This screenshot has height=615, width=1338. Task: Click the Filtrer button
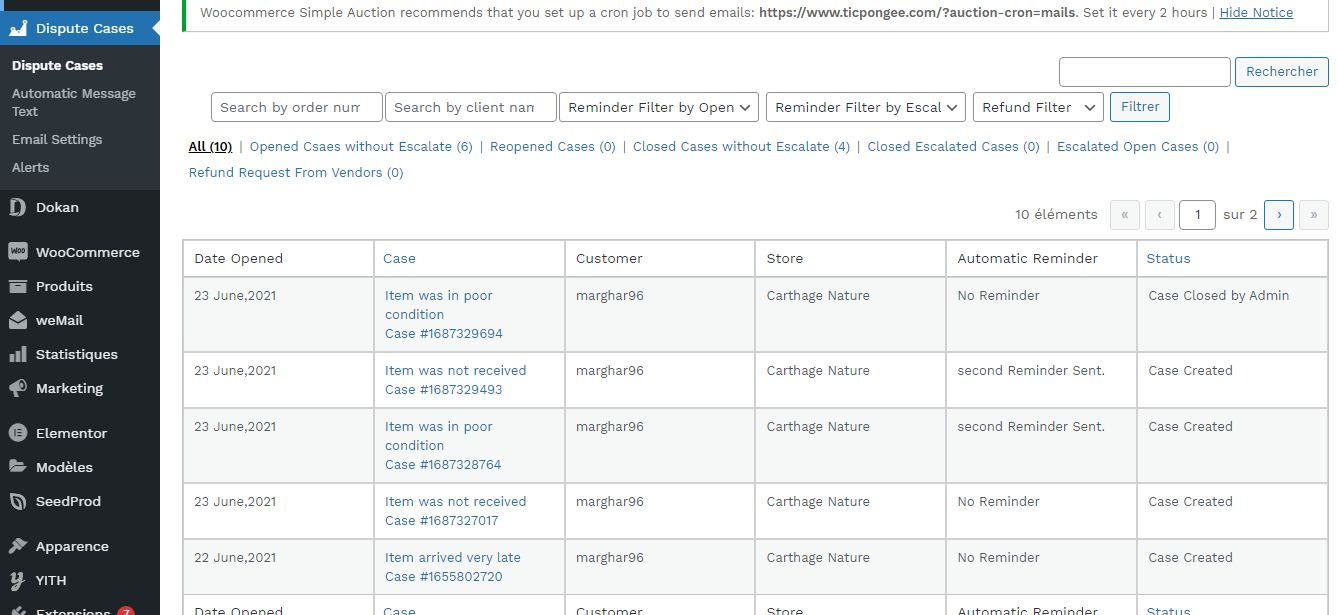1140,107
